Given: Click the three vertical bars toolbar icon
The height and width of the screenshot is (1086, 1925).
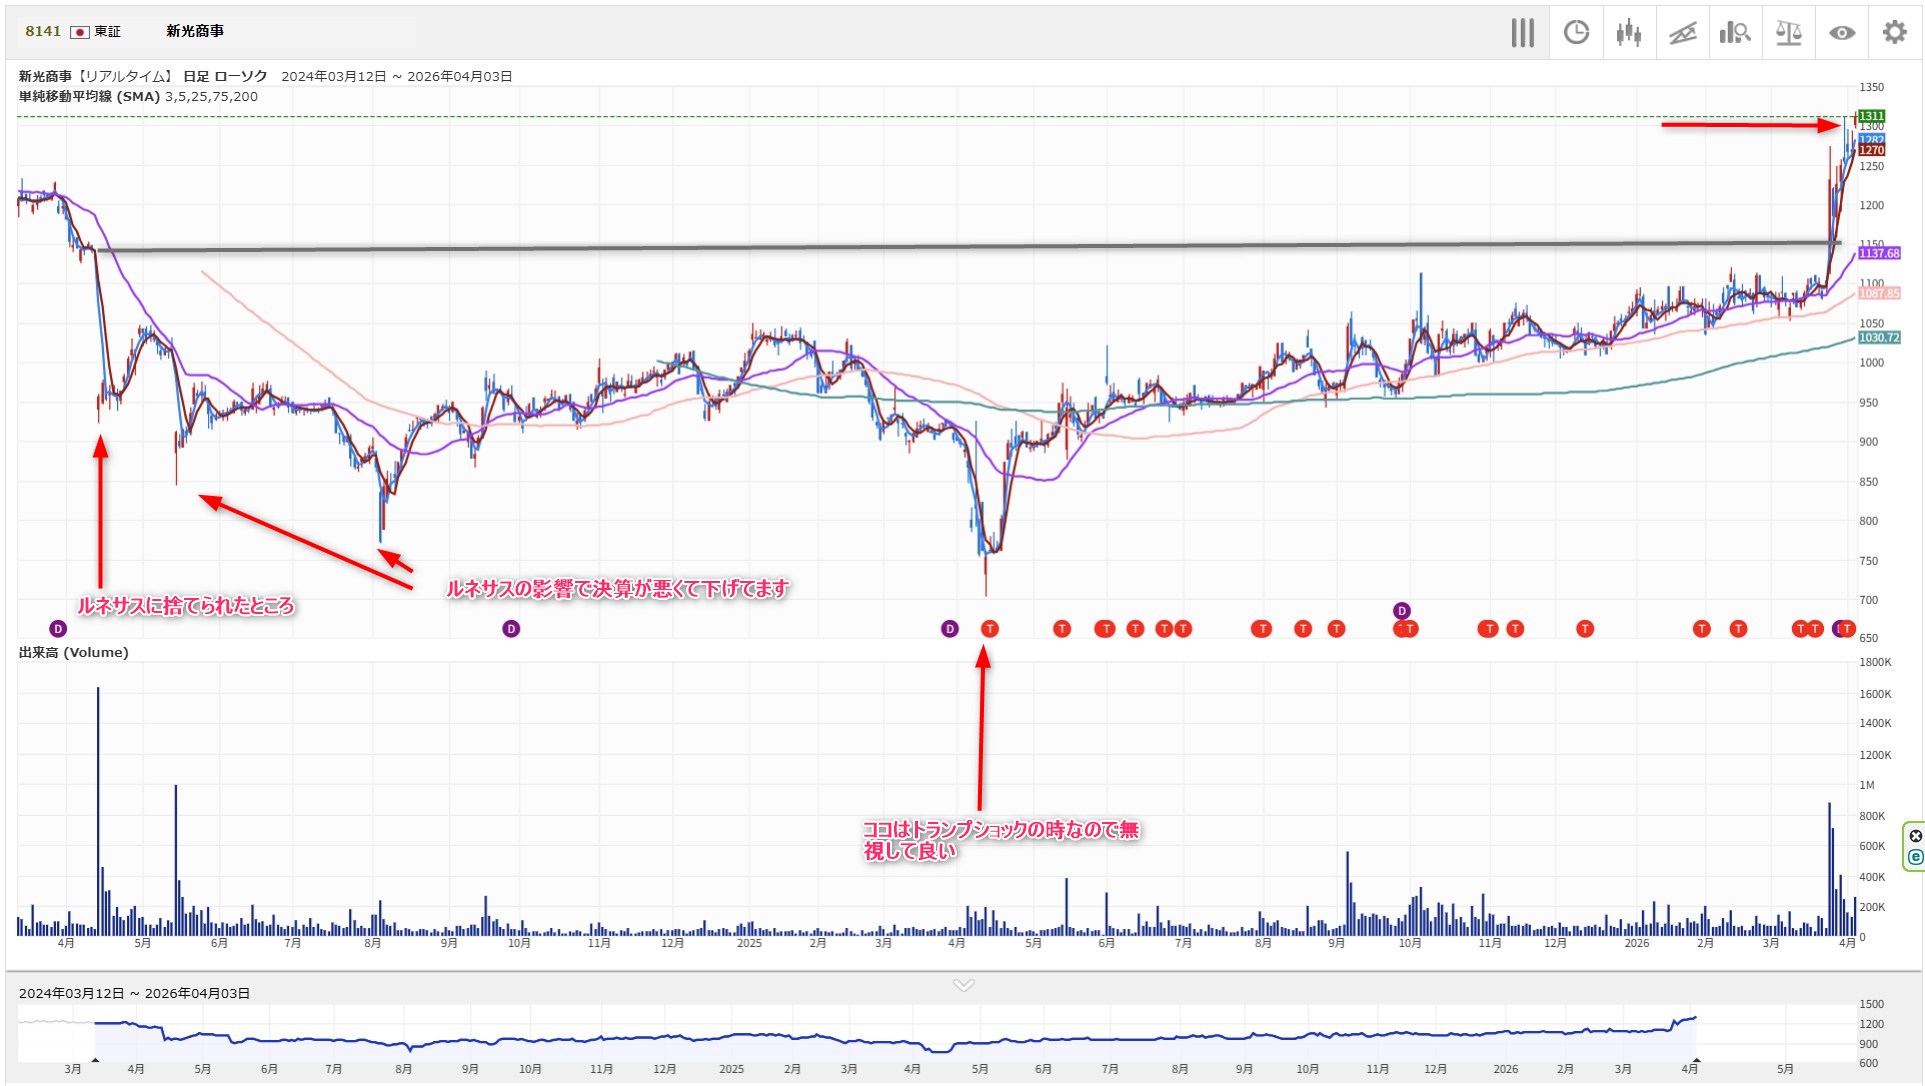Looking at the screenshot, I should [x=1522, y=33].
